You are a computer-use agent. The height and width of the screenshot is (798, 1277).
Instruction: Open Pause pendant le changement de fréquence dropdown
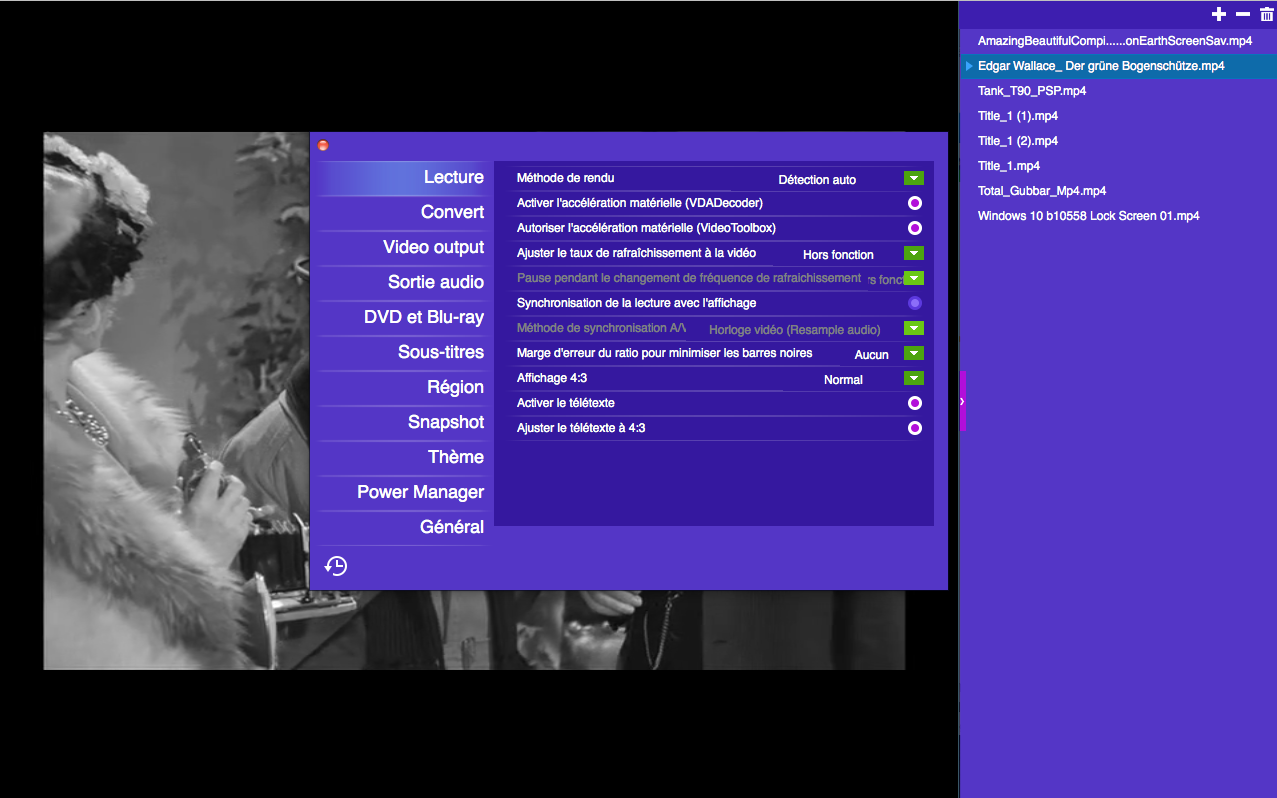click(x=913, y=278)
